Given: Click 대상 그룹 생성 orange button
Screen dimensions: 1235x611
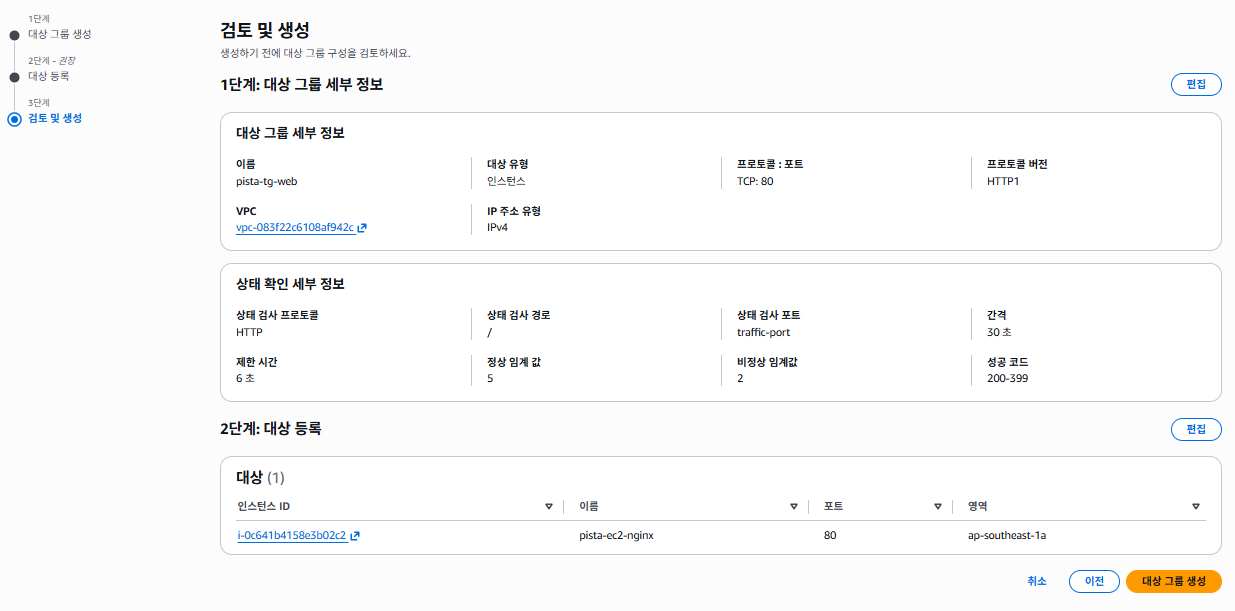Looking at the screenshot, I should point(1174,581).
